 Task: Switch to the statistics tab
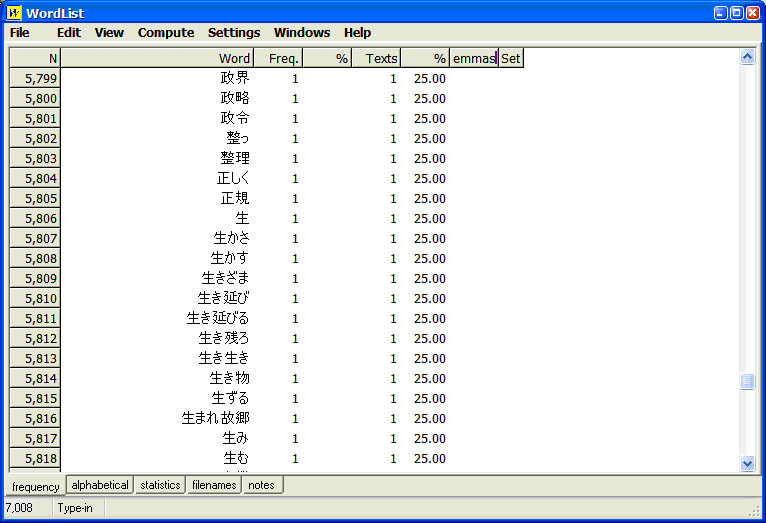(x=160, y=485)
